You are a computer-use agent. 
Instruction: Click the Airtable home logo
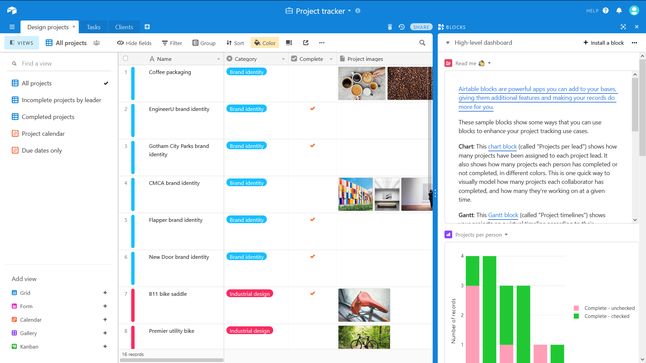pos(12,11)
